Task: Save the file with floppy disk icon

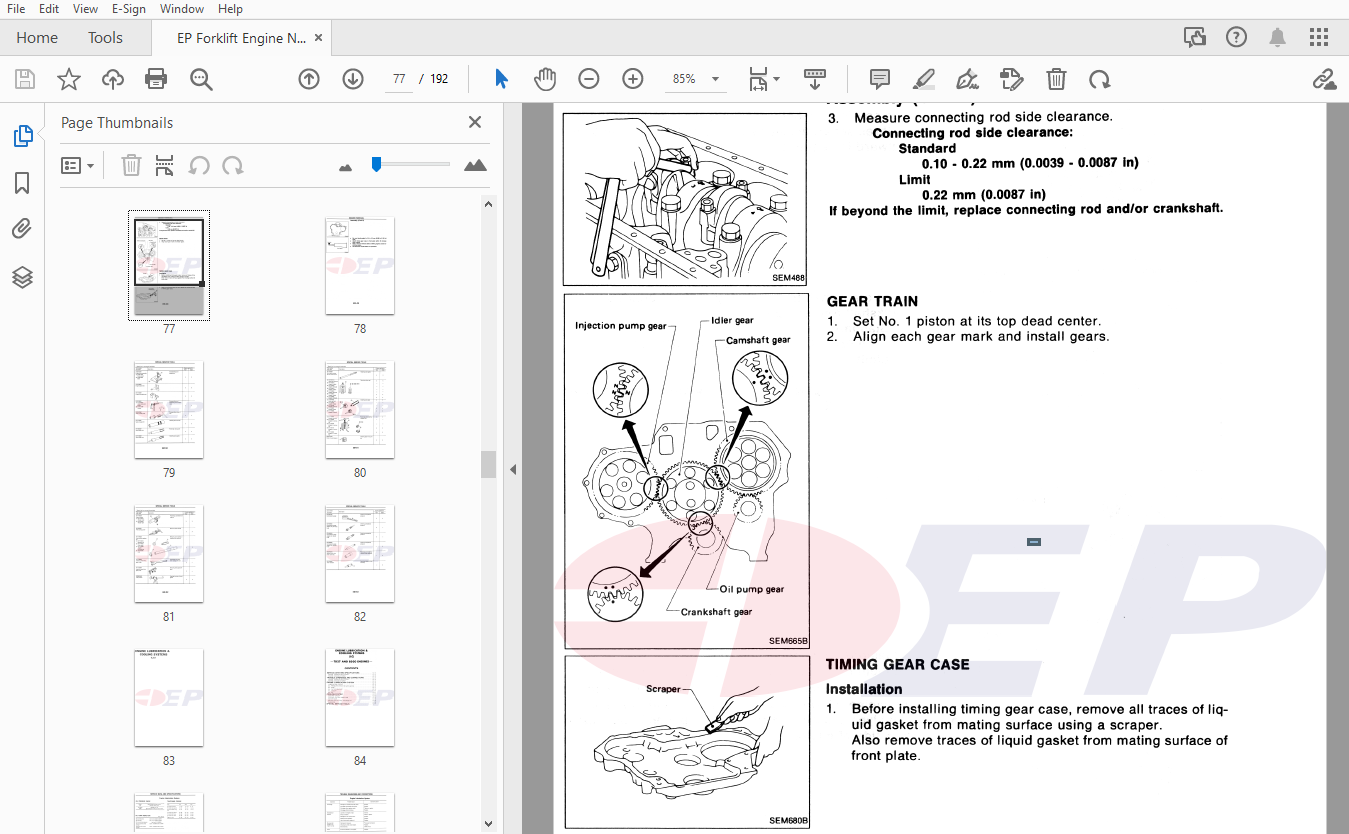Action: click(x=25, y=79)
